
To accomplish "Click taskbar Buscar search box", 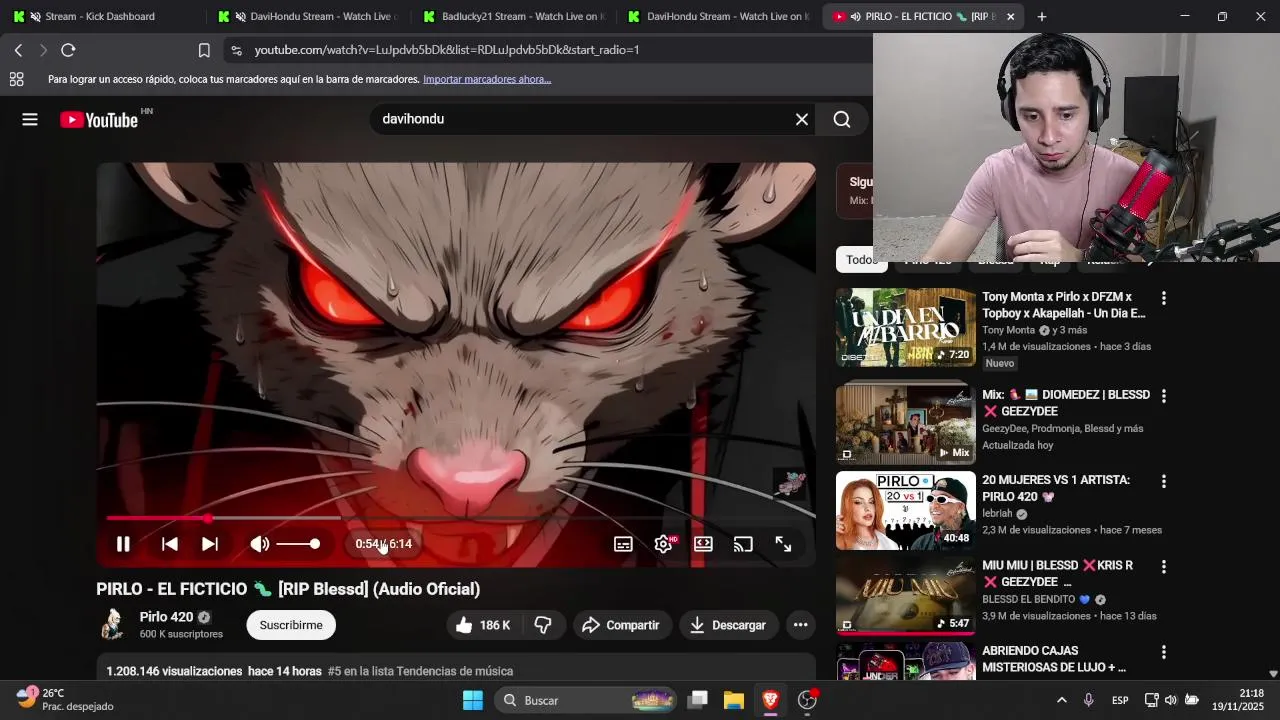I will [x=585, y=700].
